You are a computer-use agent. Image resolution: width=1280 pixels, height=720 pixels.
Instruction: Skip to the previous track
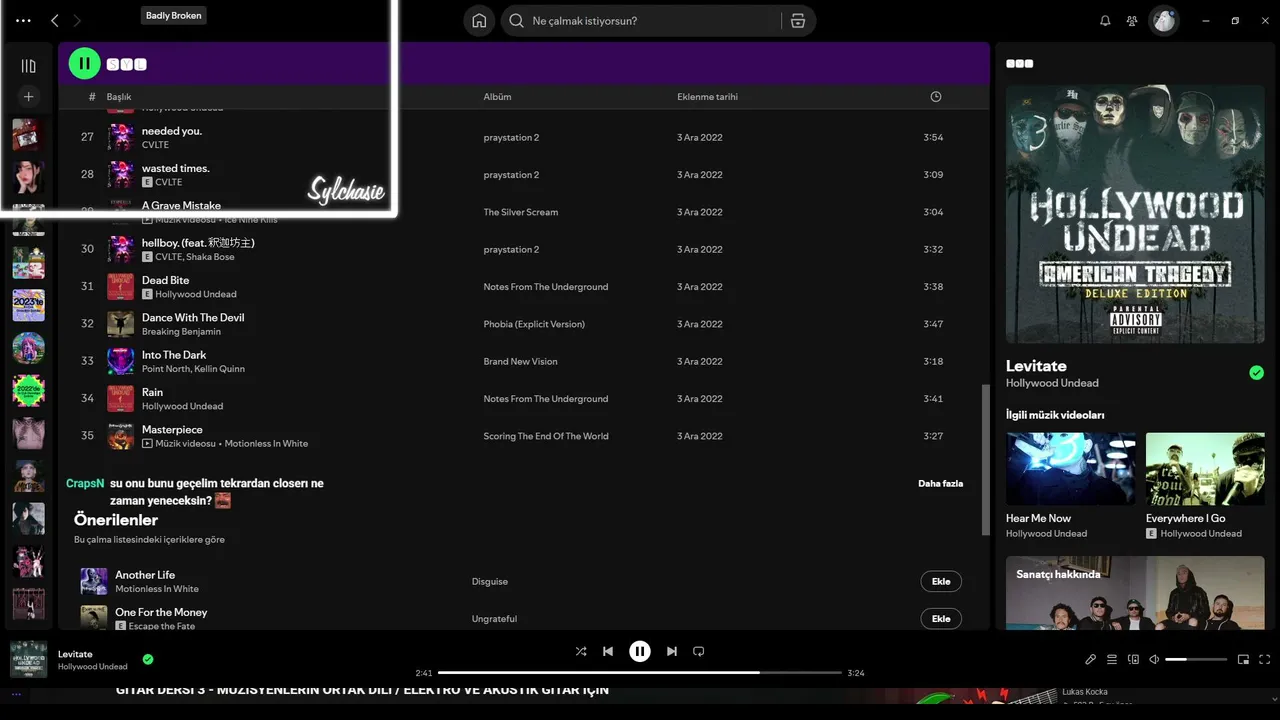point(608,651)
